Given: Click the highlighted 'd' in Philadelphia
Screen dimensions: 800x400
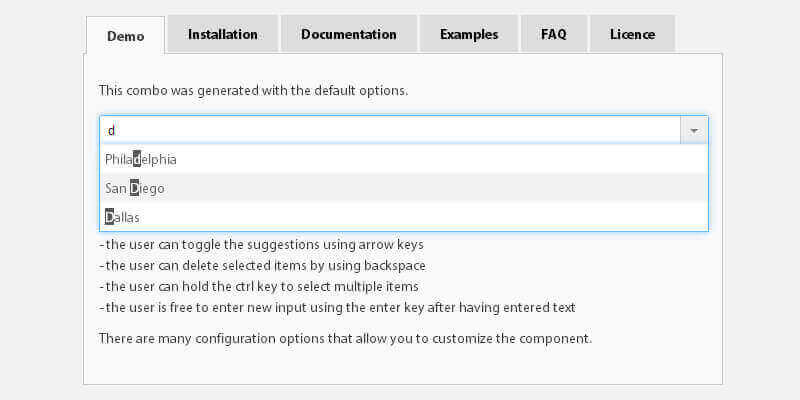Looking at the screenshot, I should [138, 159].
